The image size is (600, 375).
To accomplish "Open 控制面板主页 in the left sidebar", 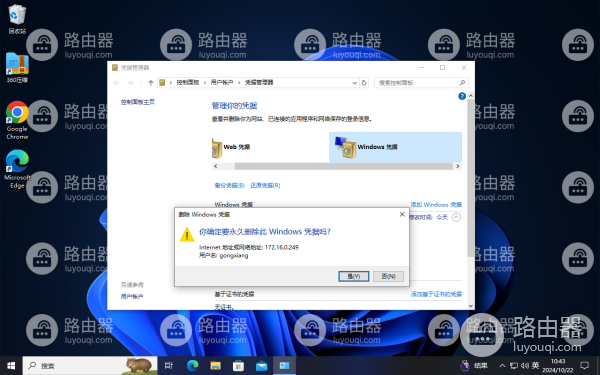I will pos(138,102).
